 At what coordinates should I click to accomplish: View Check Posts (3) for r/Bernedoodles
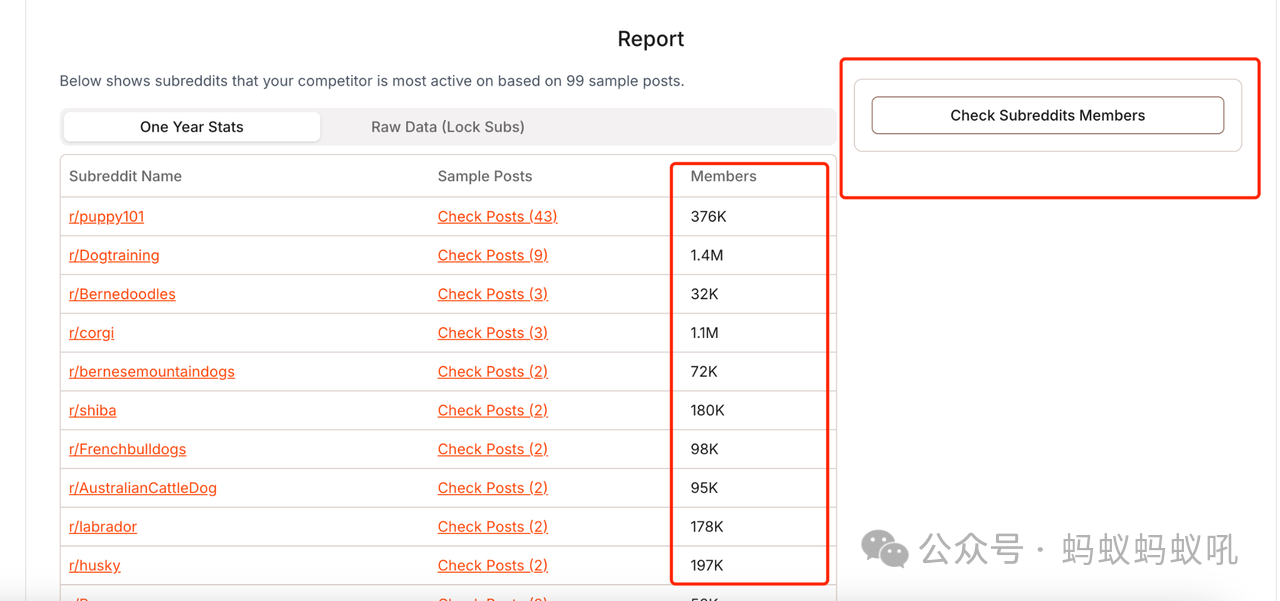493,295
